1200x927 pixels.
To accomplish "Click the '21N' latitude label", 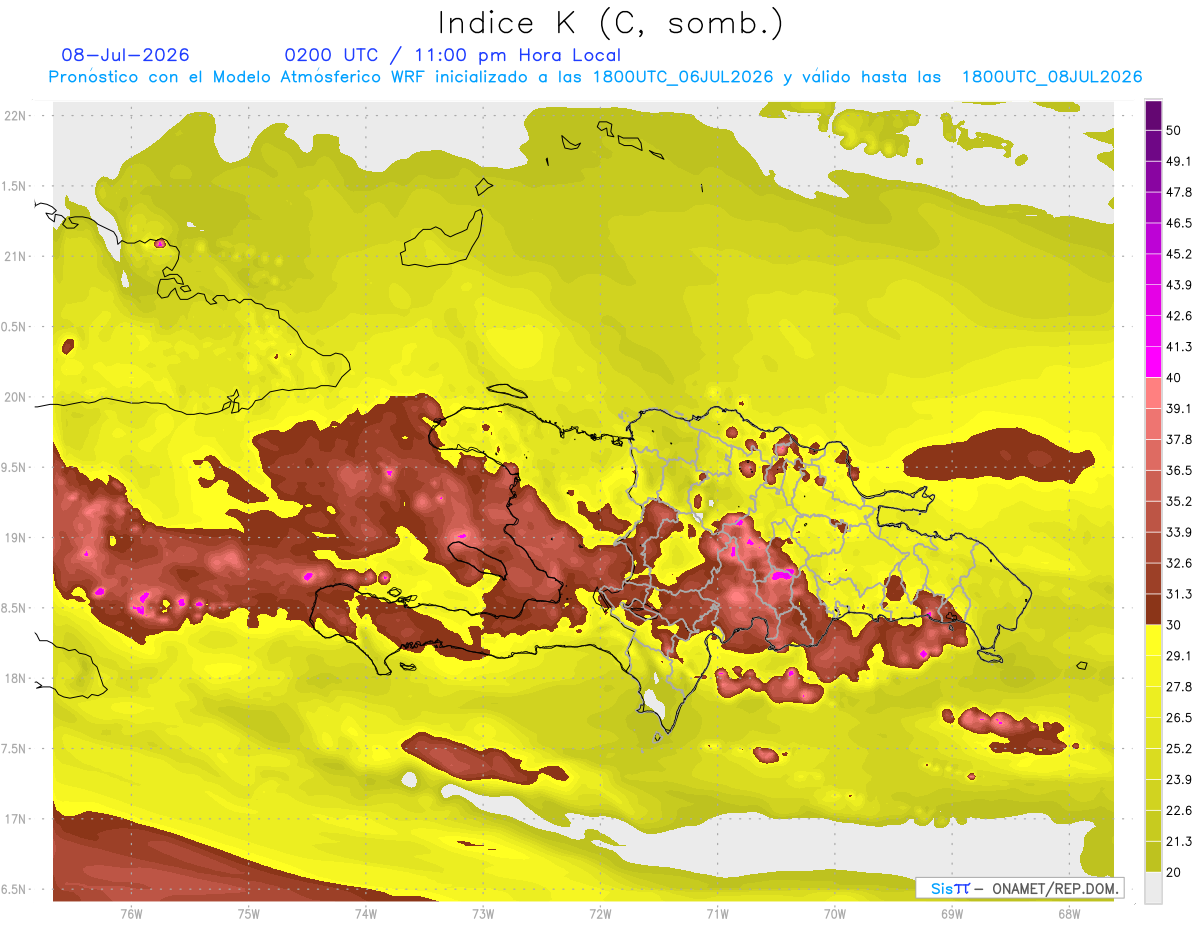I will (x=17, y=256).
